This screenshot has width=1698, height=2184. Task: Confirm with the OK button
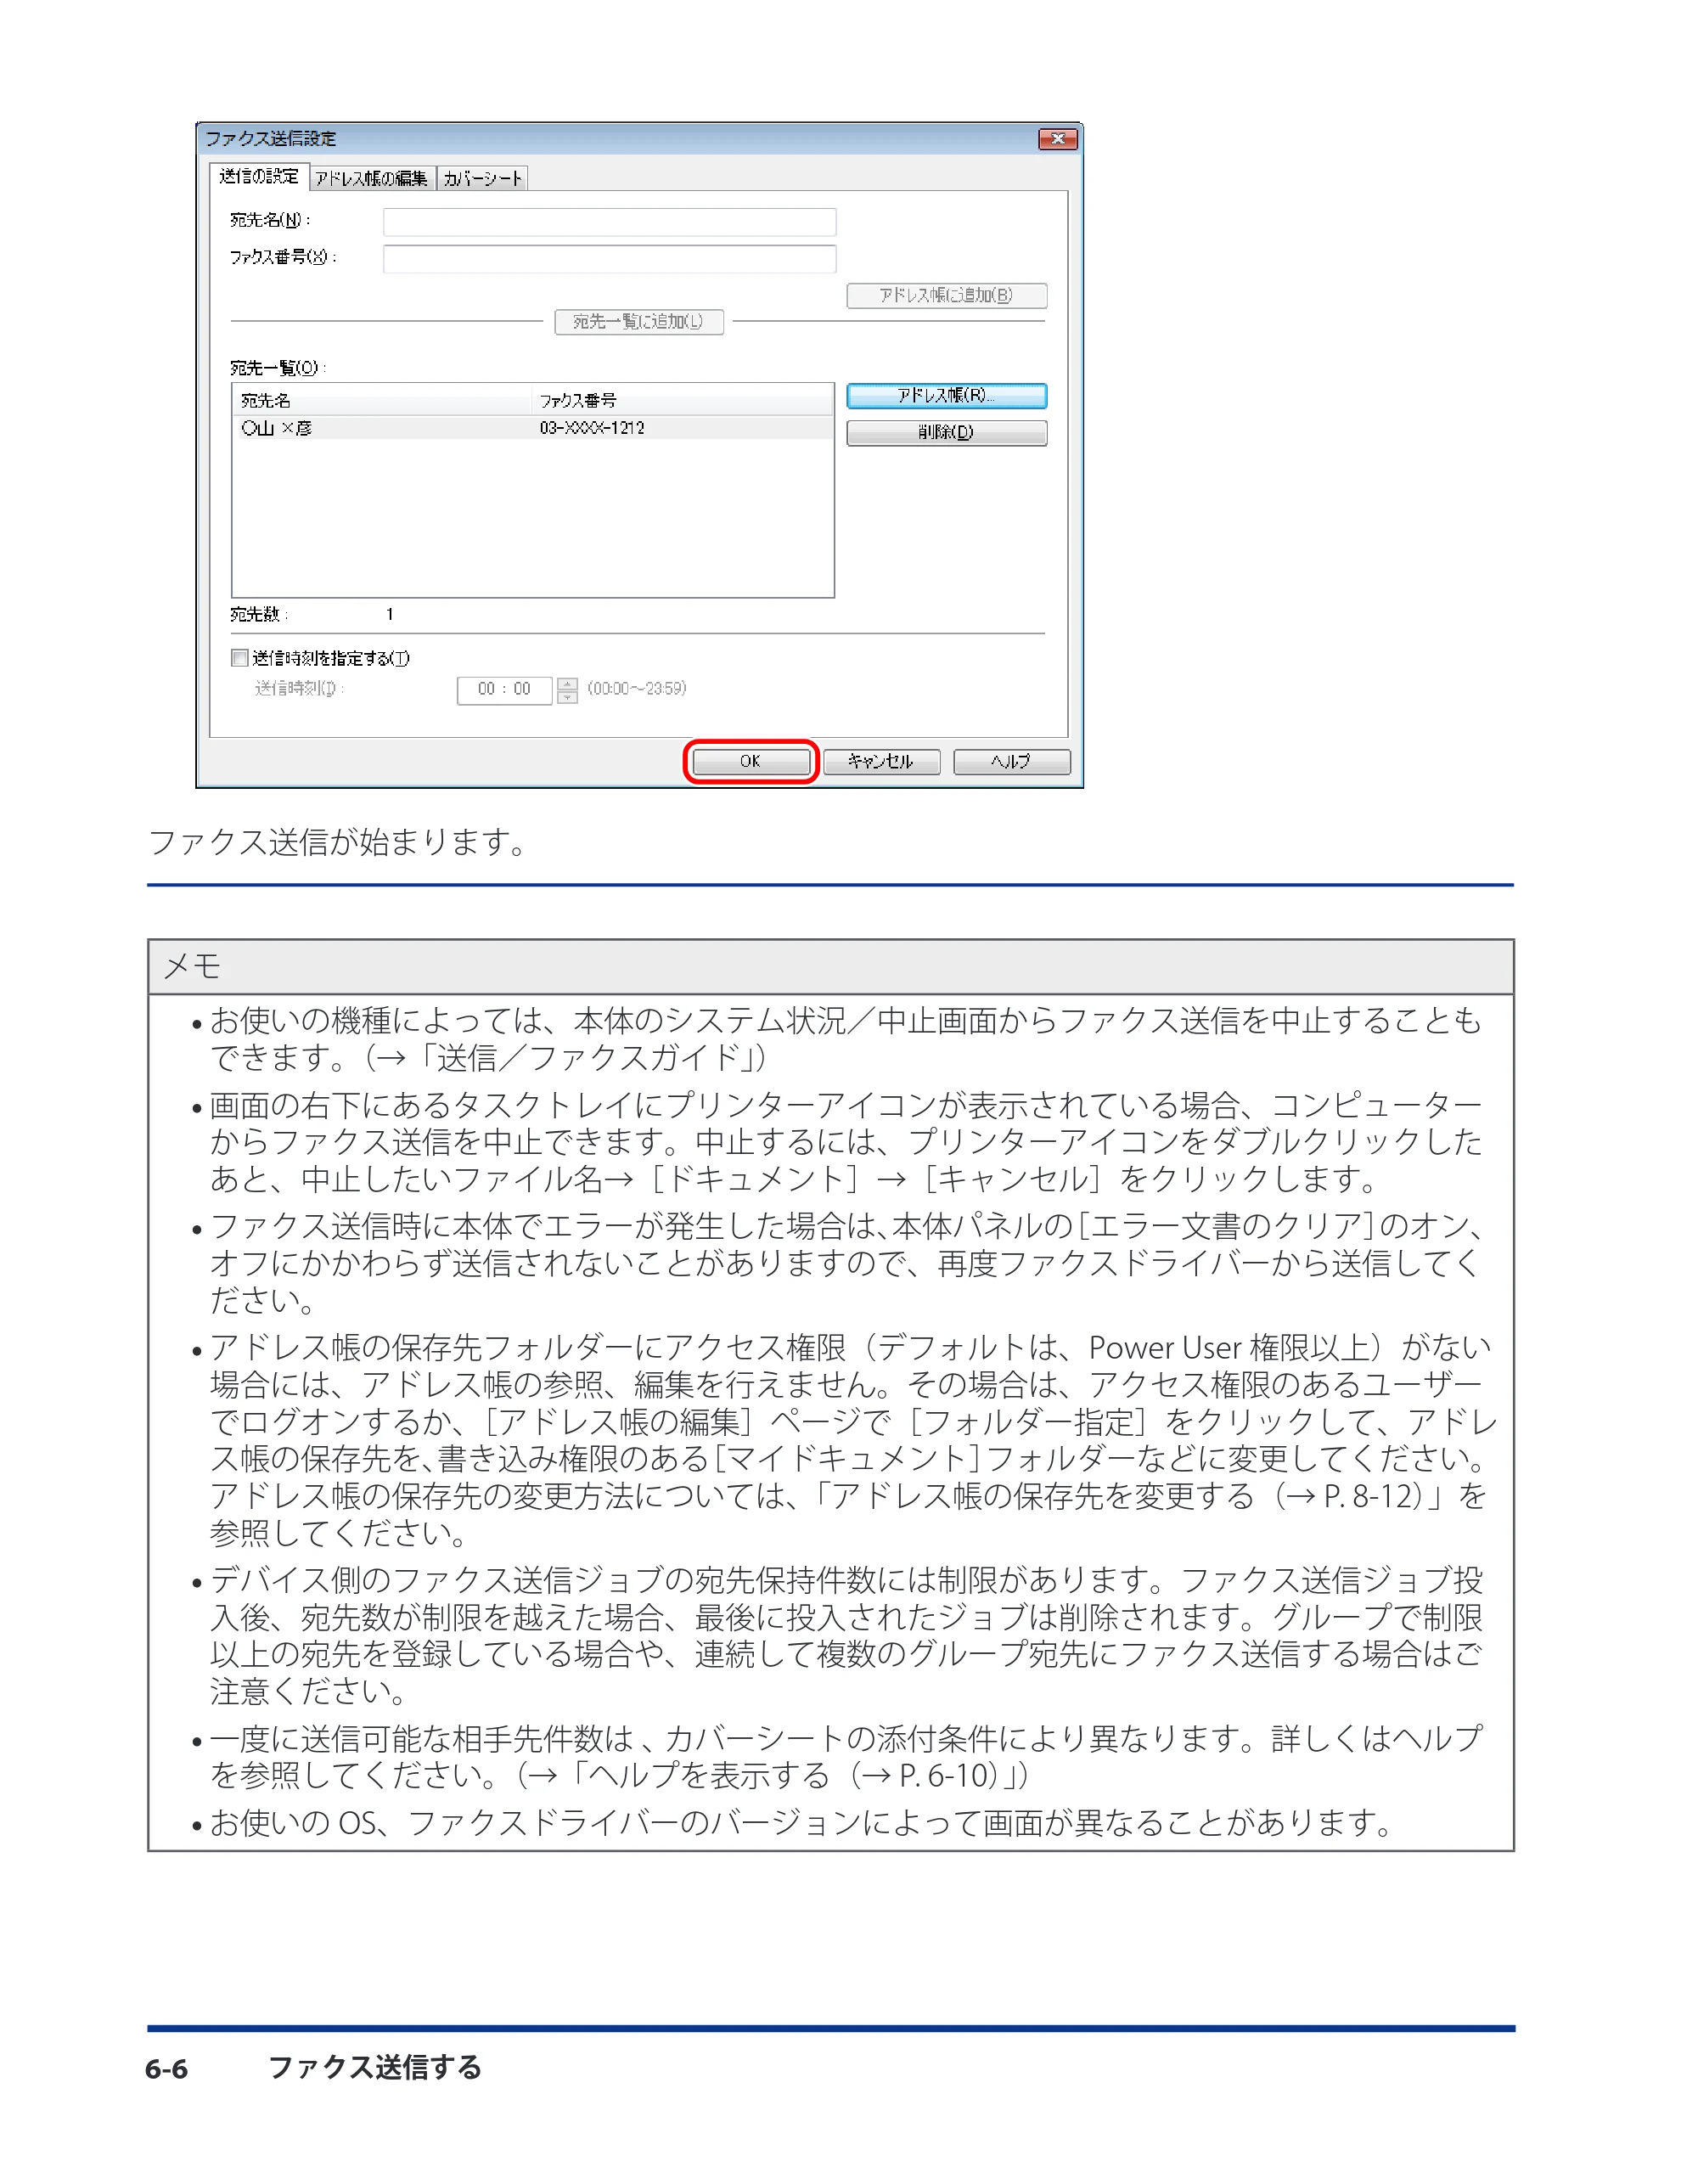point(751,761)
